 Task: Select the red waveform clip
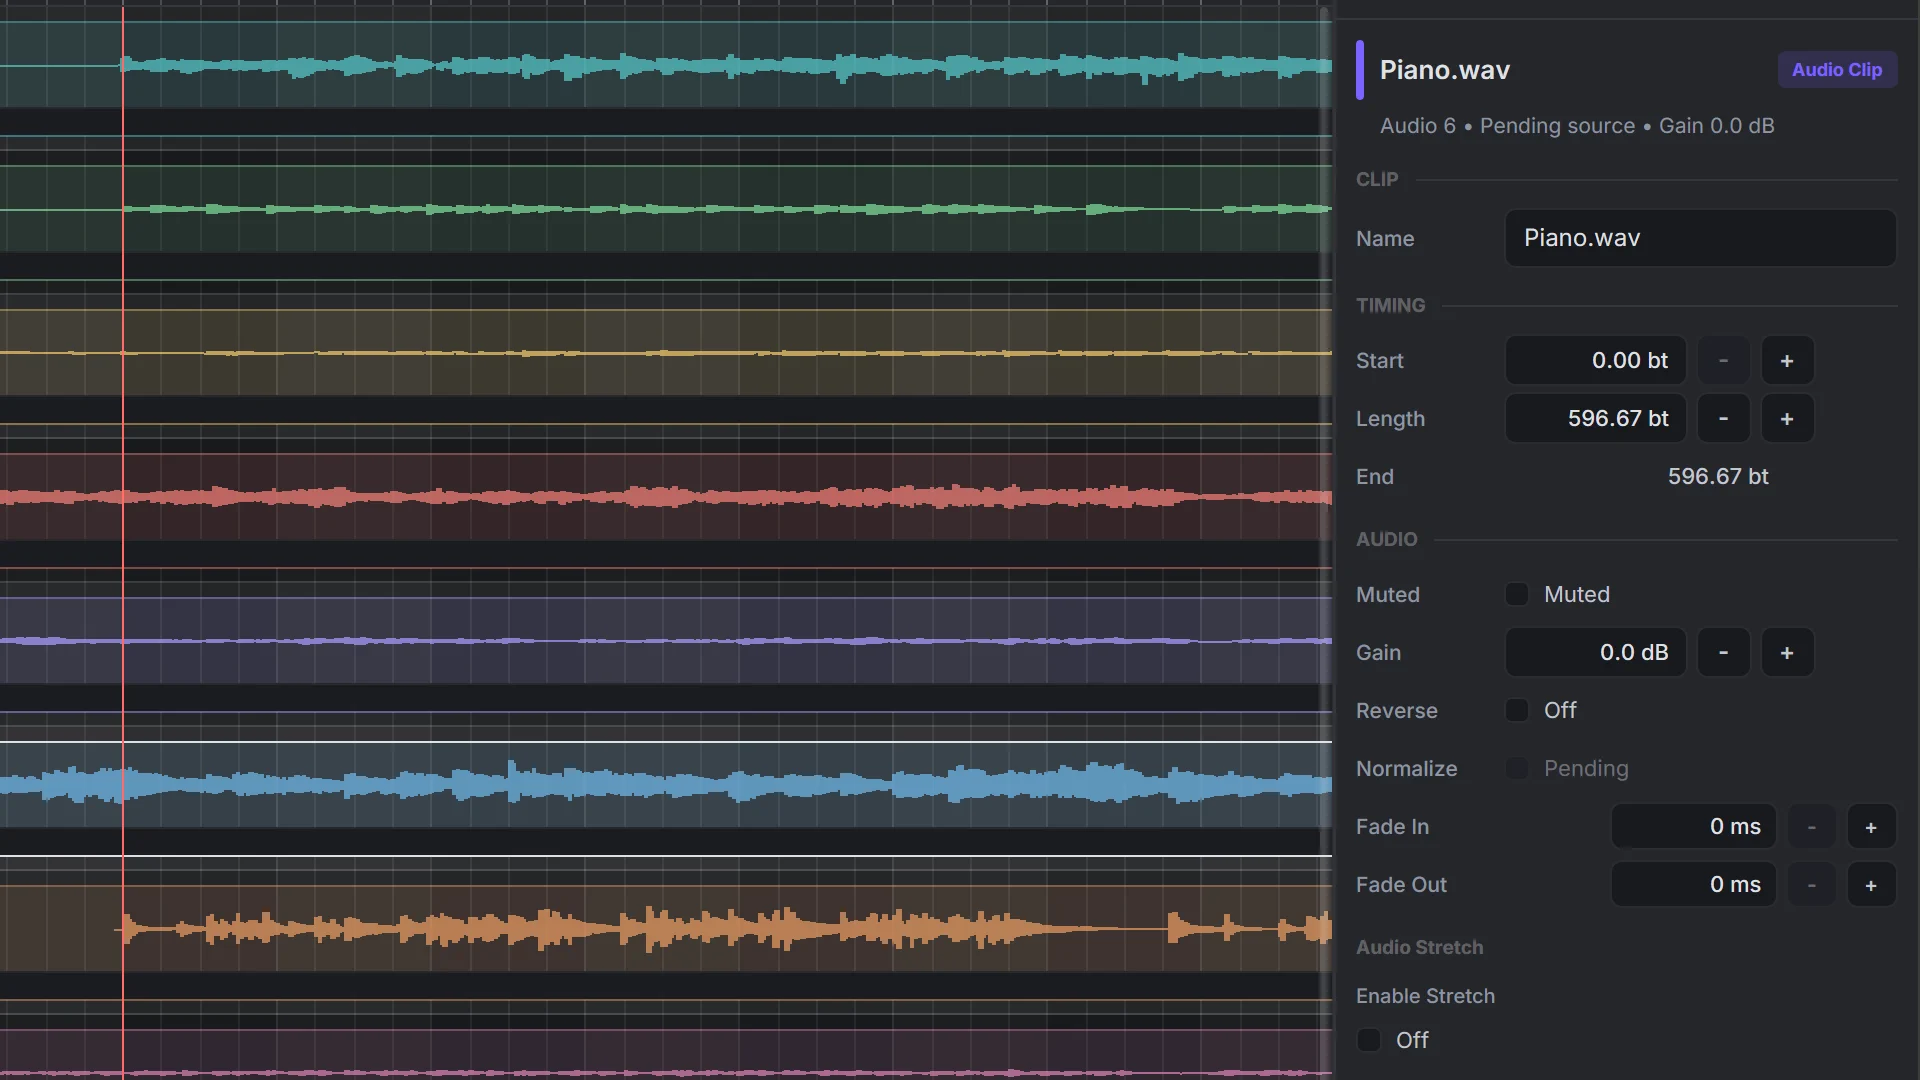pyautogui.click(x=666, y=497)
